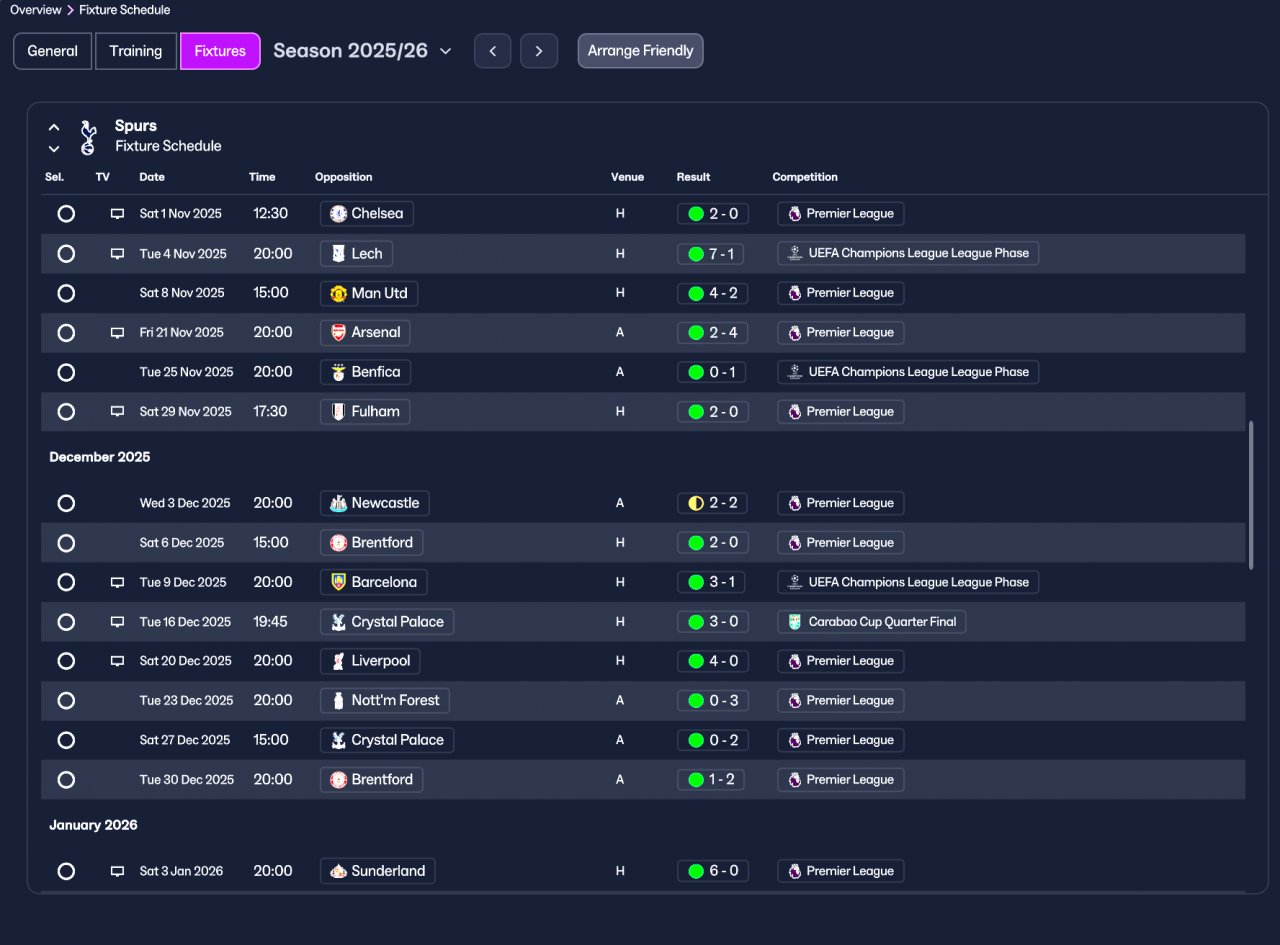Click the TV icon on the Liverpool match row

pos(117,661)
